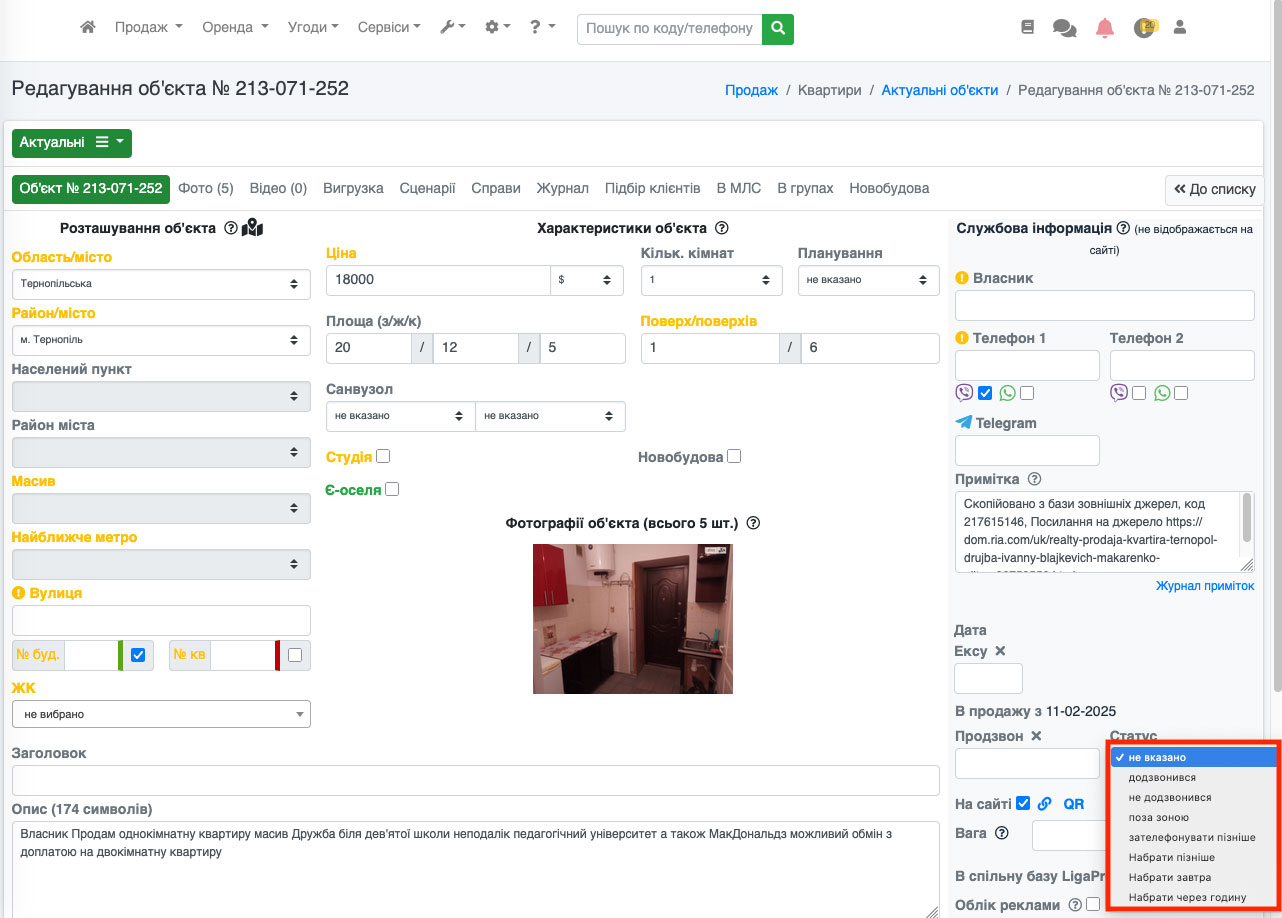Click the red notification bell

coord(1104,28)
